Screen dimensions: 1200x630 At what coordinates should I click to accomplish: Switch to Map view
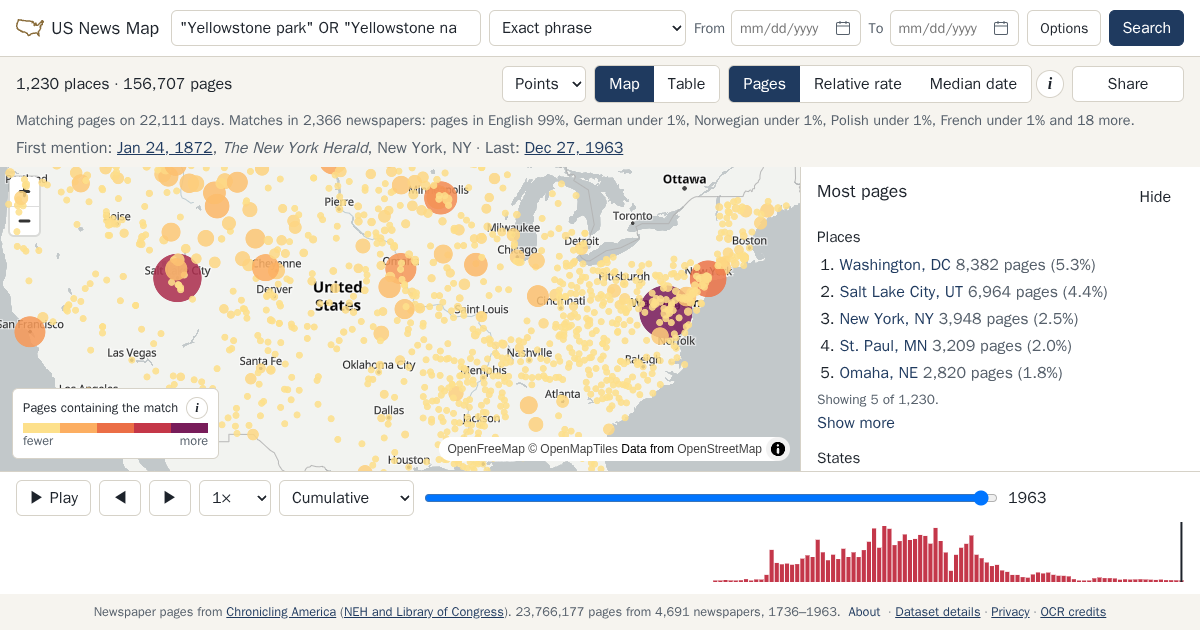[x=624, y=84]
